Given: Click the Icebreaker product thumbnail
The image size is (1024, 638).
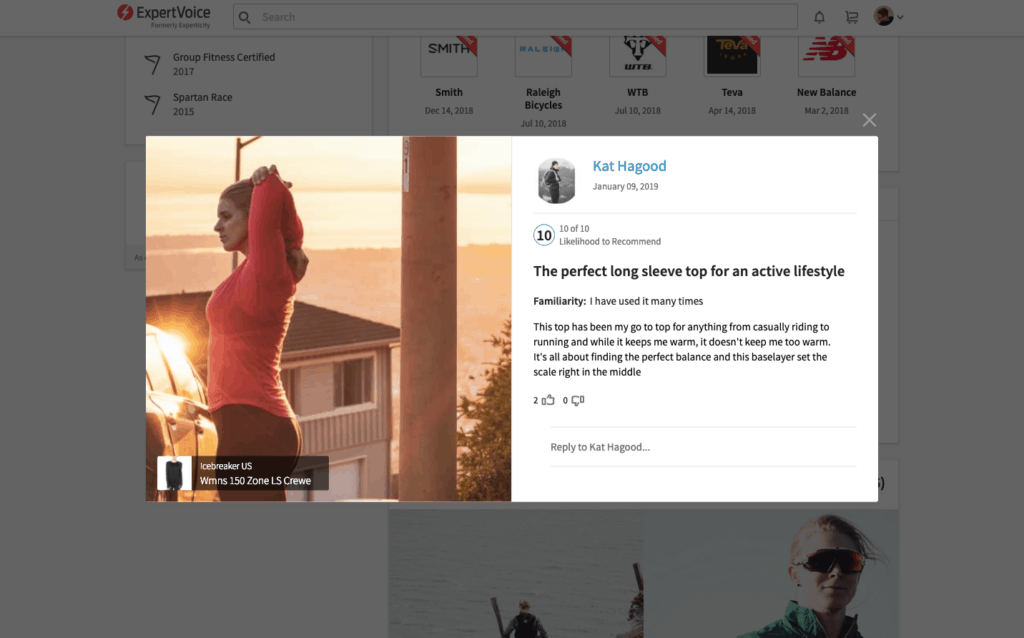Looking at the screenshot, I should (x=174, y=473).
